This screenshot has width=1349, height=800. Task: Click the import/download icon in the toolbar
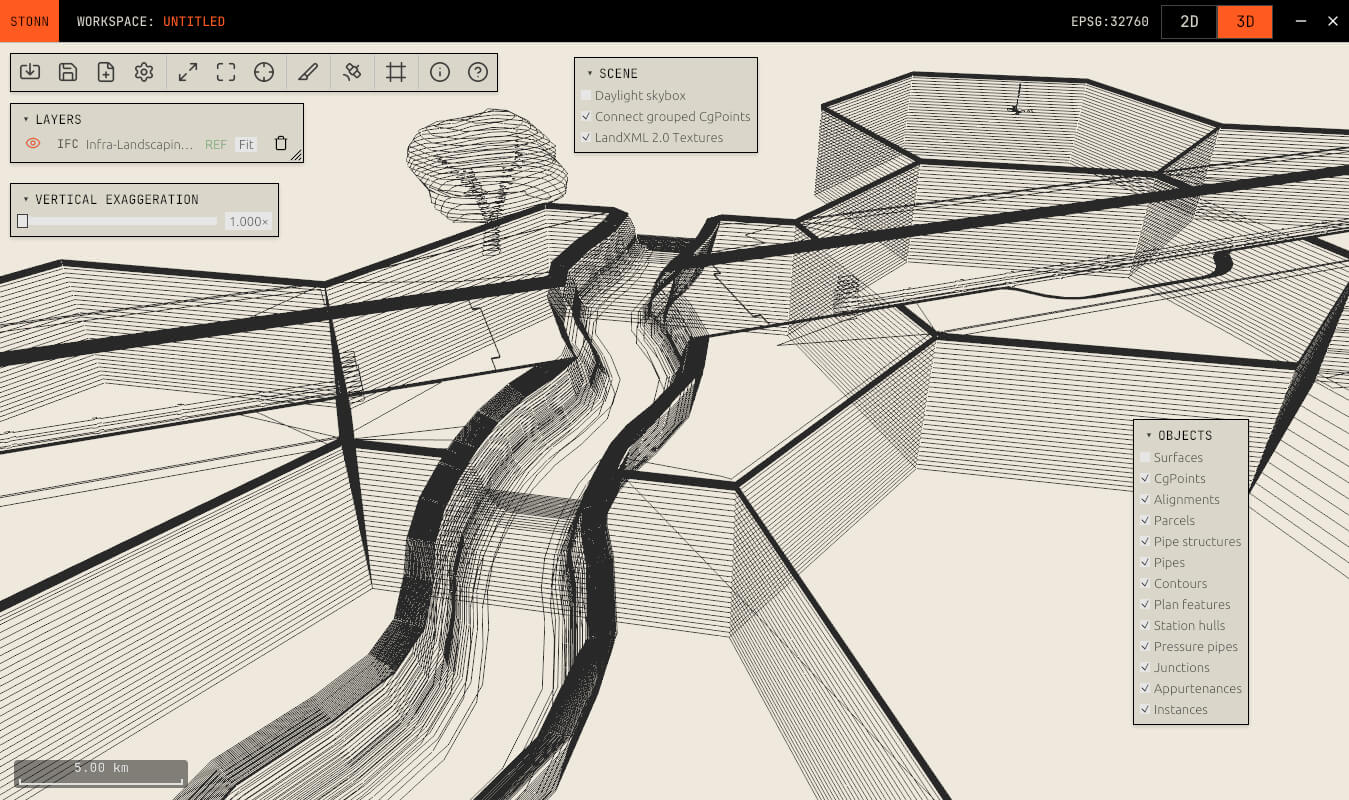click(30, 72)
